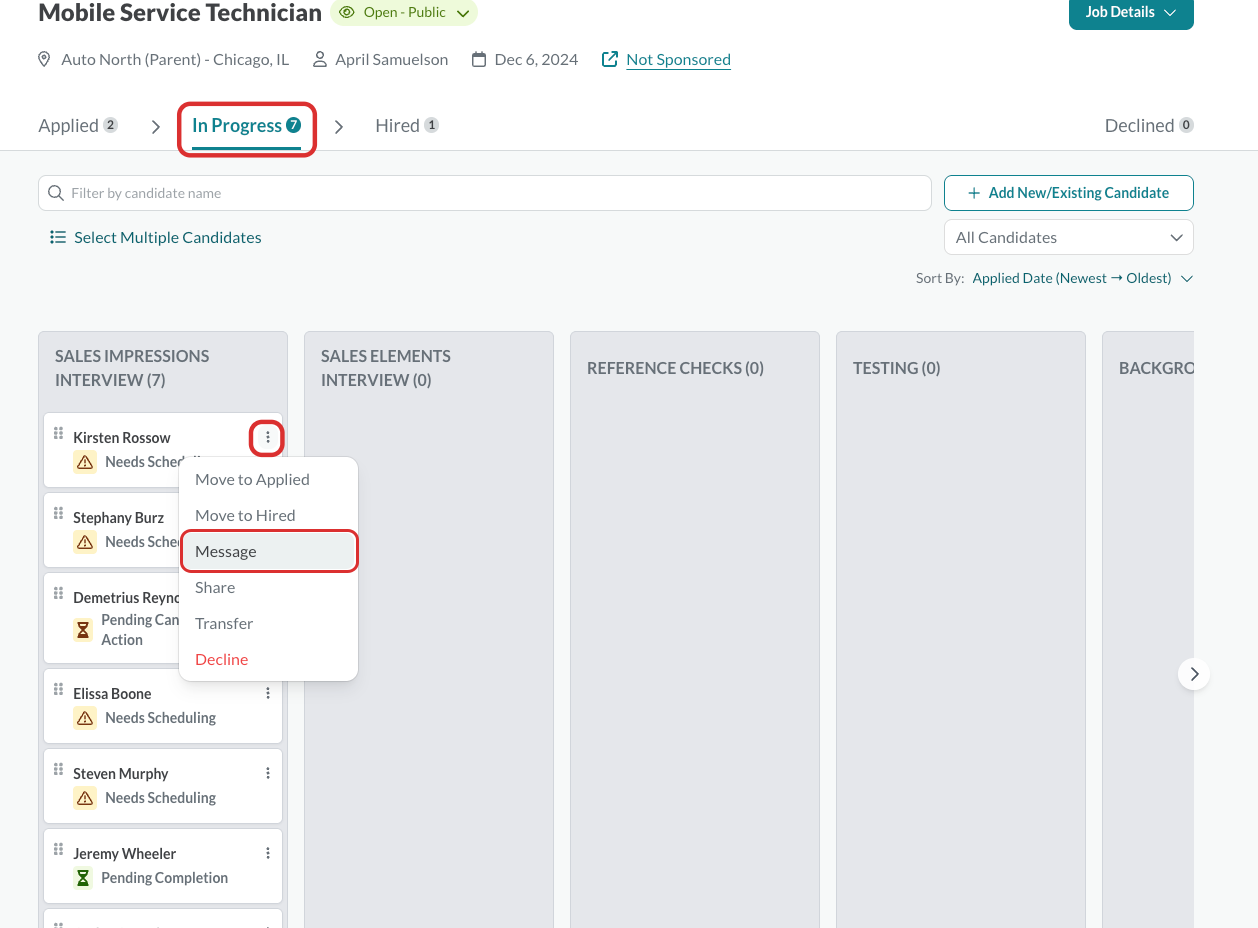Click the warning icon on Kirsten Rossow's card

[x=85, y=462]
